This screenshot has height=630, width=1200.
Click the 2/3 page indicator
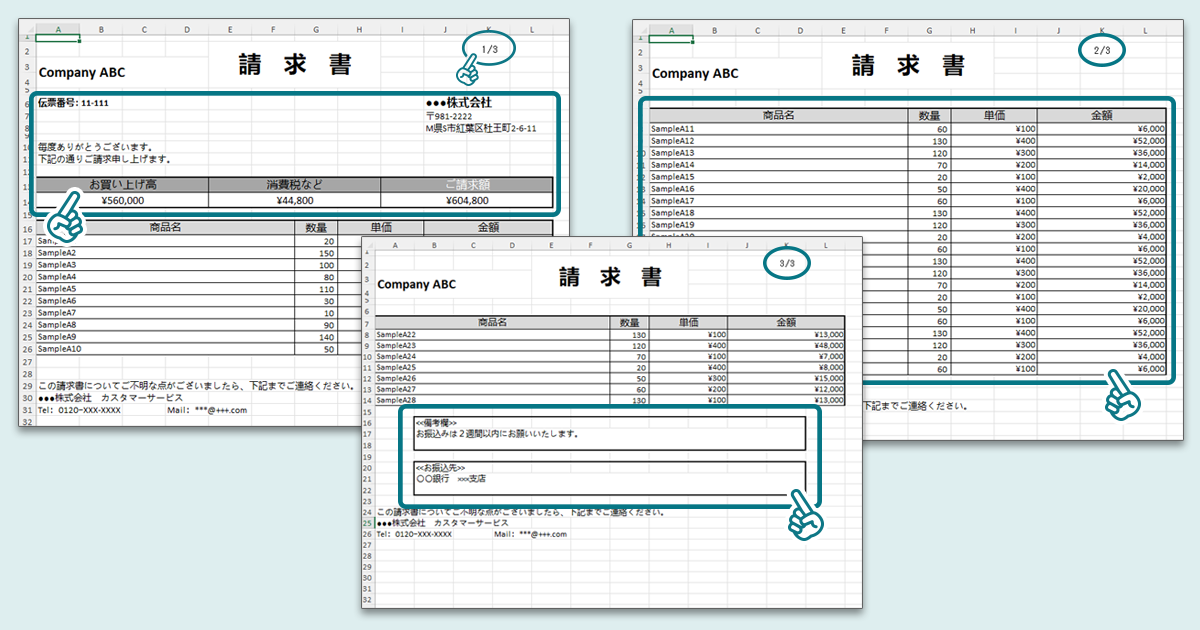pos(1103,50)
